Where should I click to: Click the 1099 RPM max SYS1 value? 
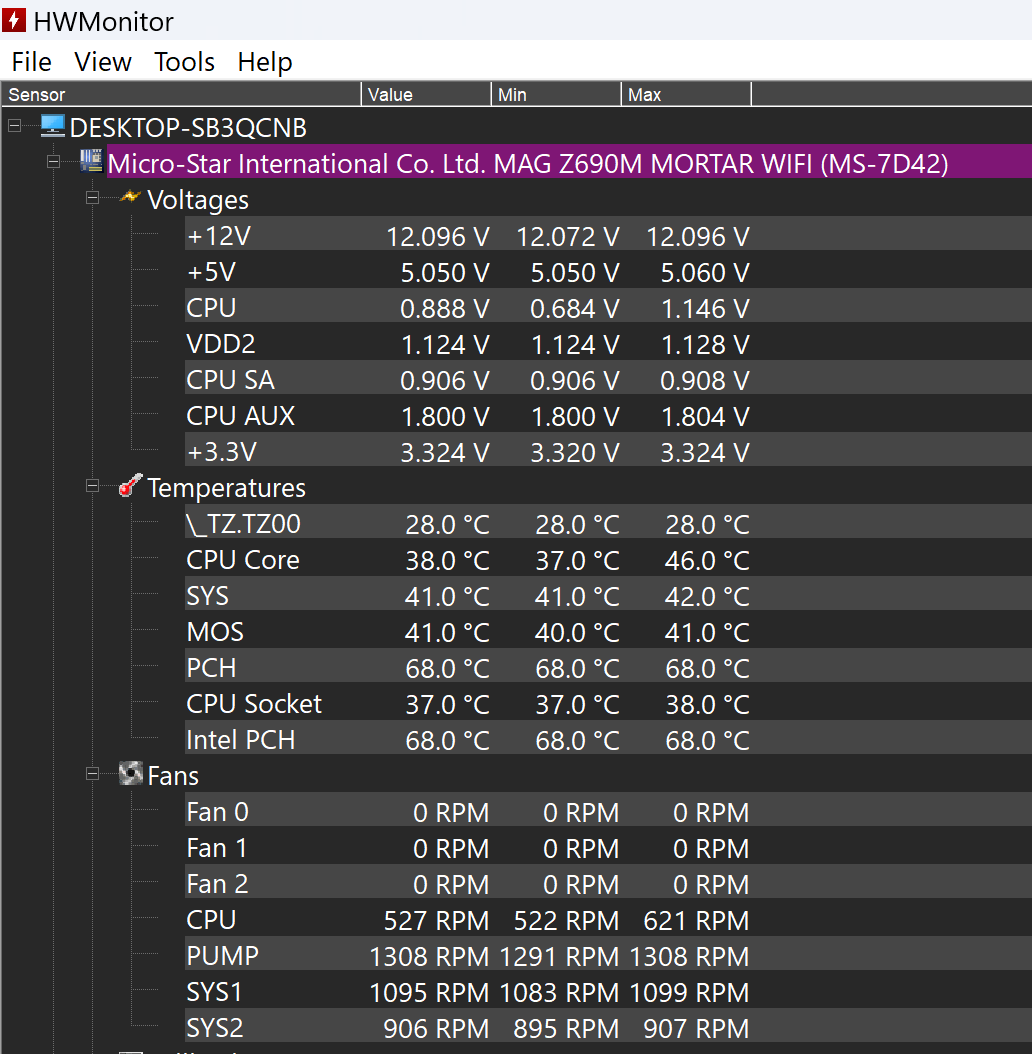690,993
